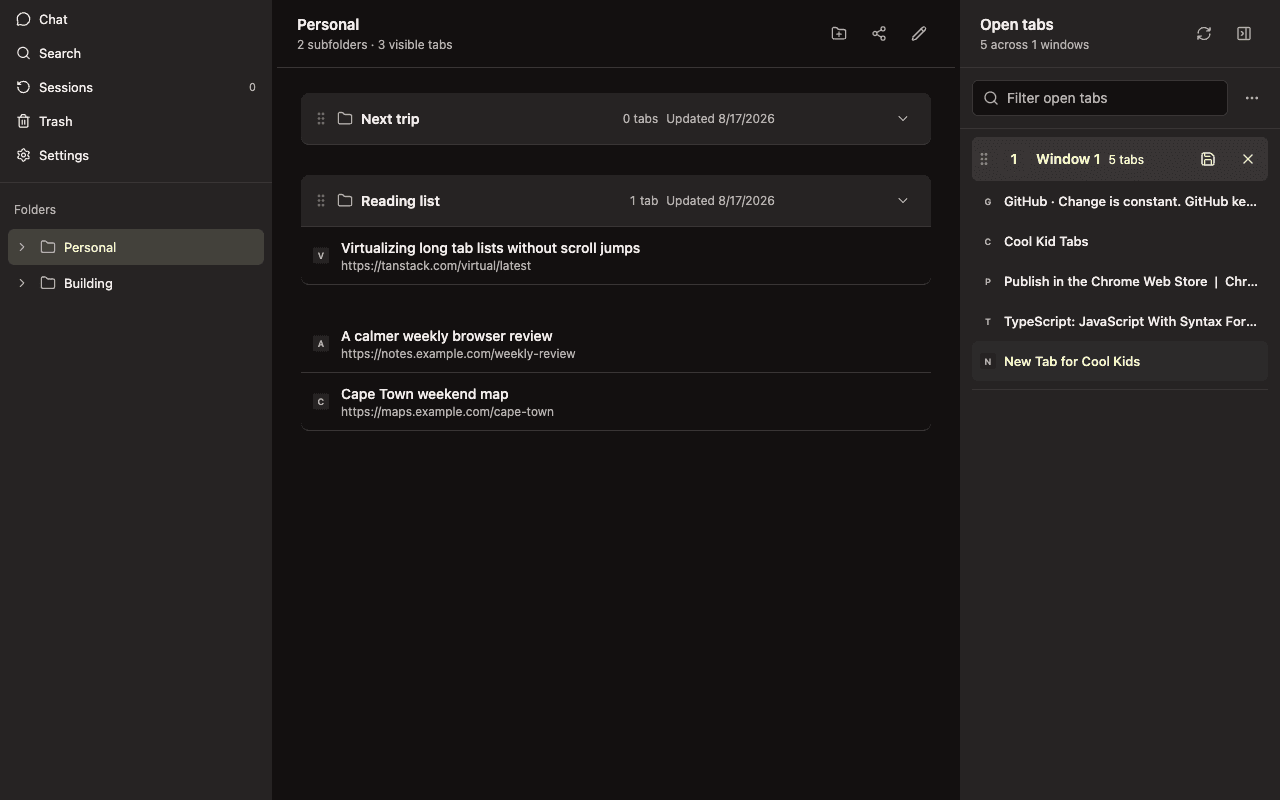Open the Cool Kid Tabs open tab
The image size is (1280, 800).
tap(1120, 241)
